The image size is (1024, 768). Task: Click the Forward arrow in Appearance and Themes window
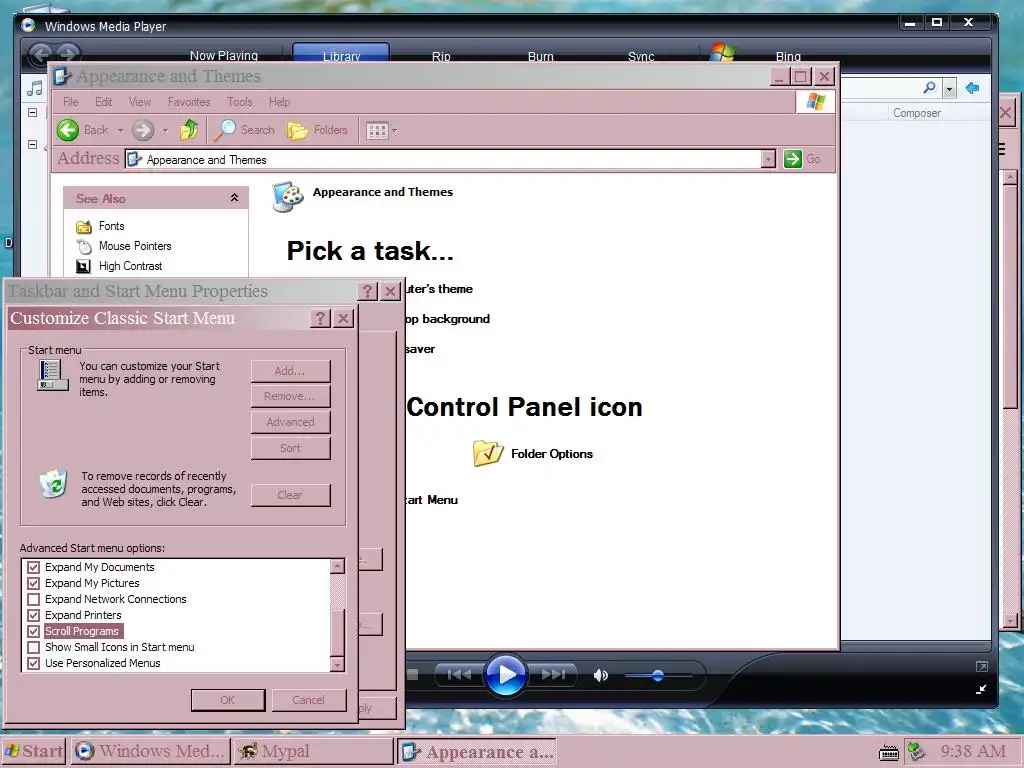click(143, 130)
